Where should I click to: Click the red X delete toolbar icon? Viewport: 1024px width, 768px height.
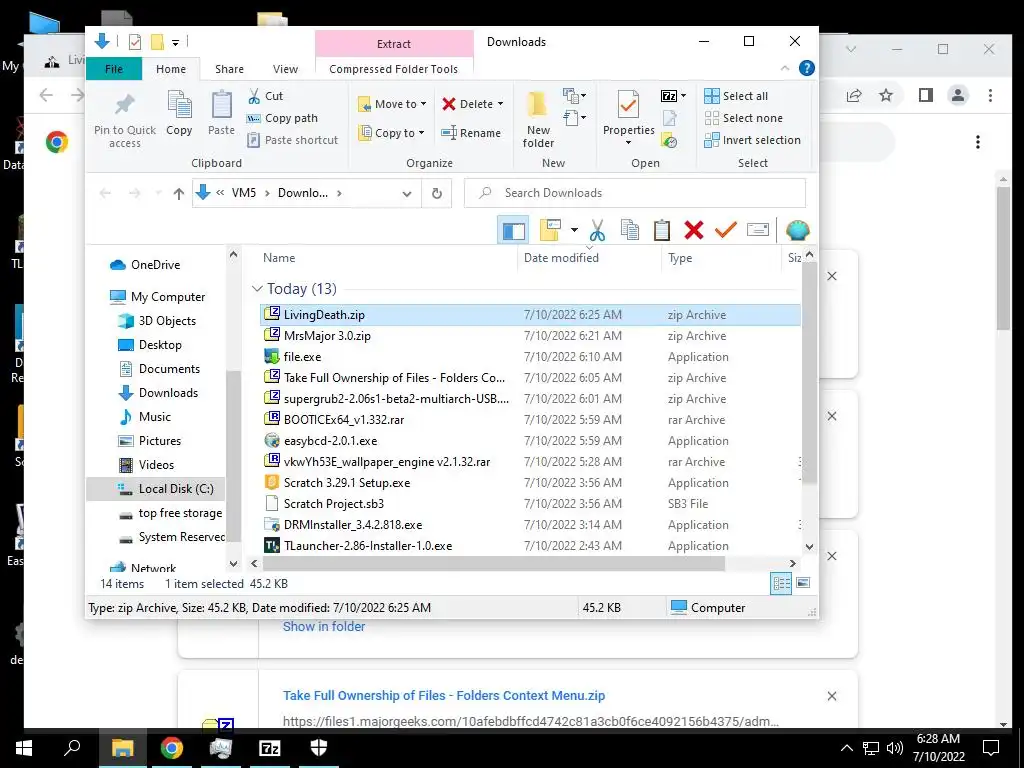694,230
